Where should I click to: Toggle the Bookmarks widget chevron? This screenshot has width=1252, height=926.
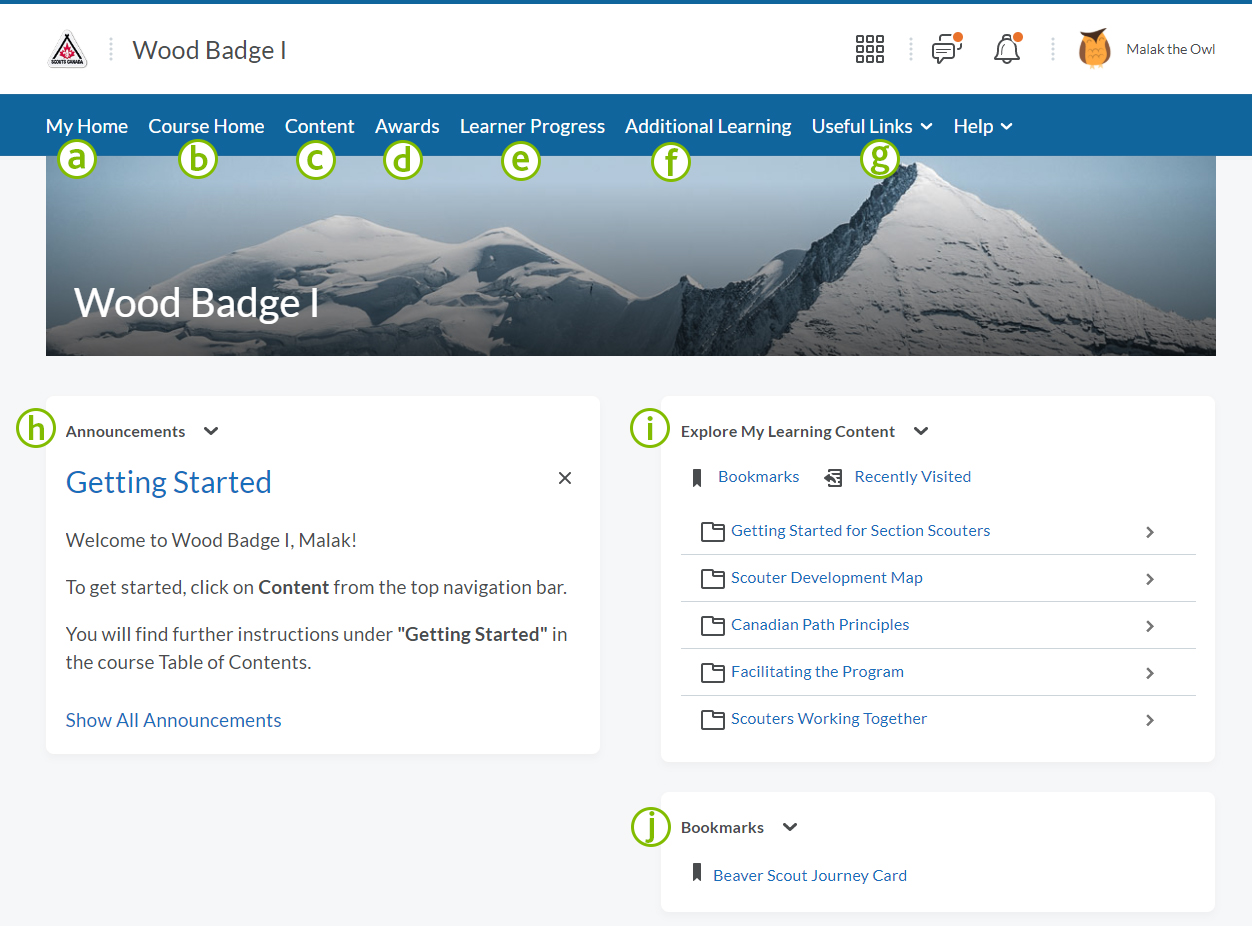point(790,827)
